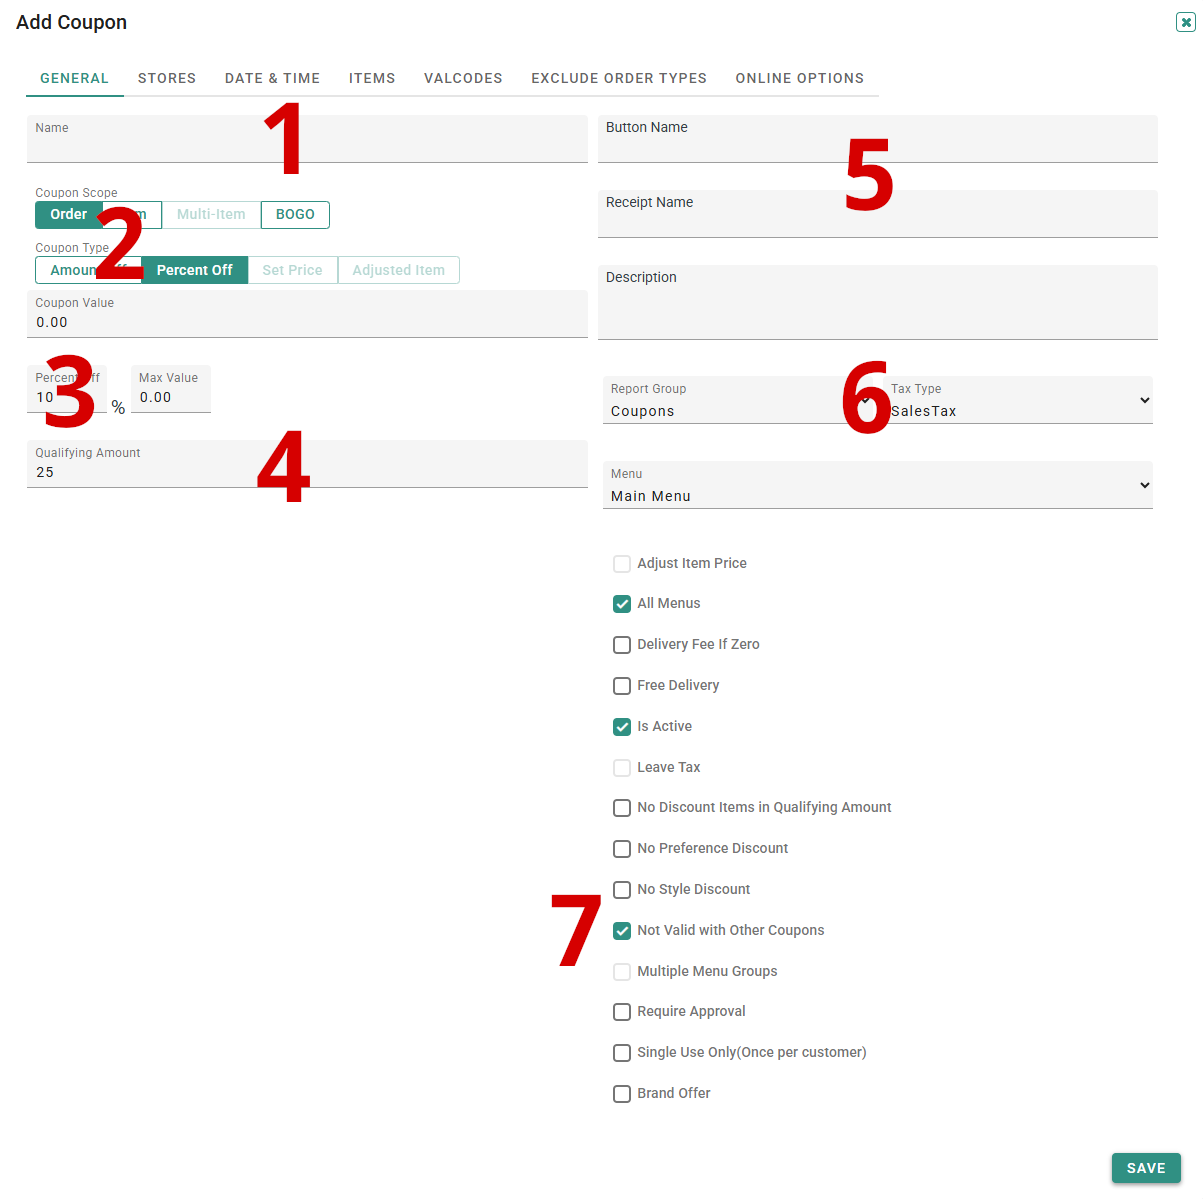The width and height of the screenshot is (1203, 1200).
Task: Uncheck the All Menus checkbox
Action: tap(622, 604)
